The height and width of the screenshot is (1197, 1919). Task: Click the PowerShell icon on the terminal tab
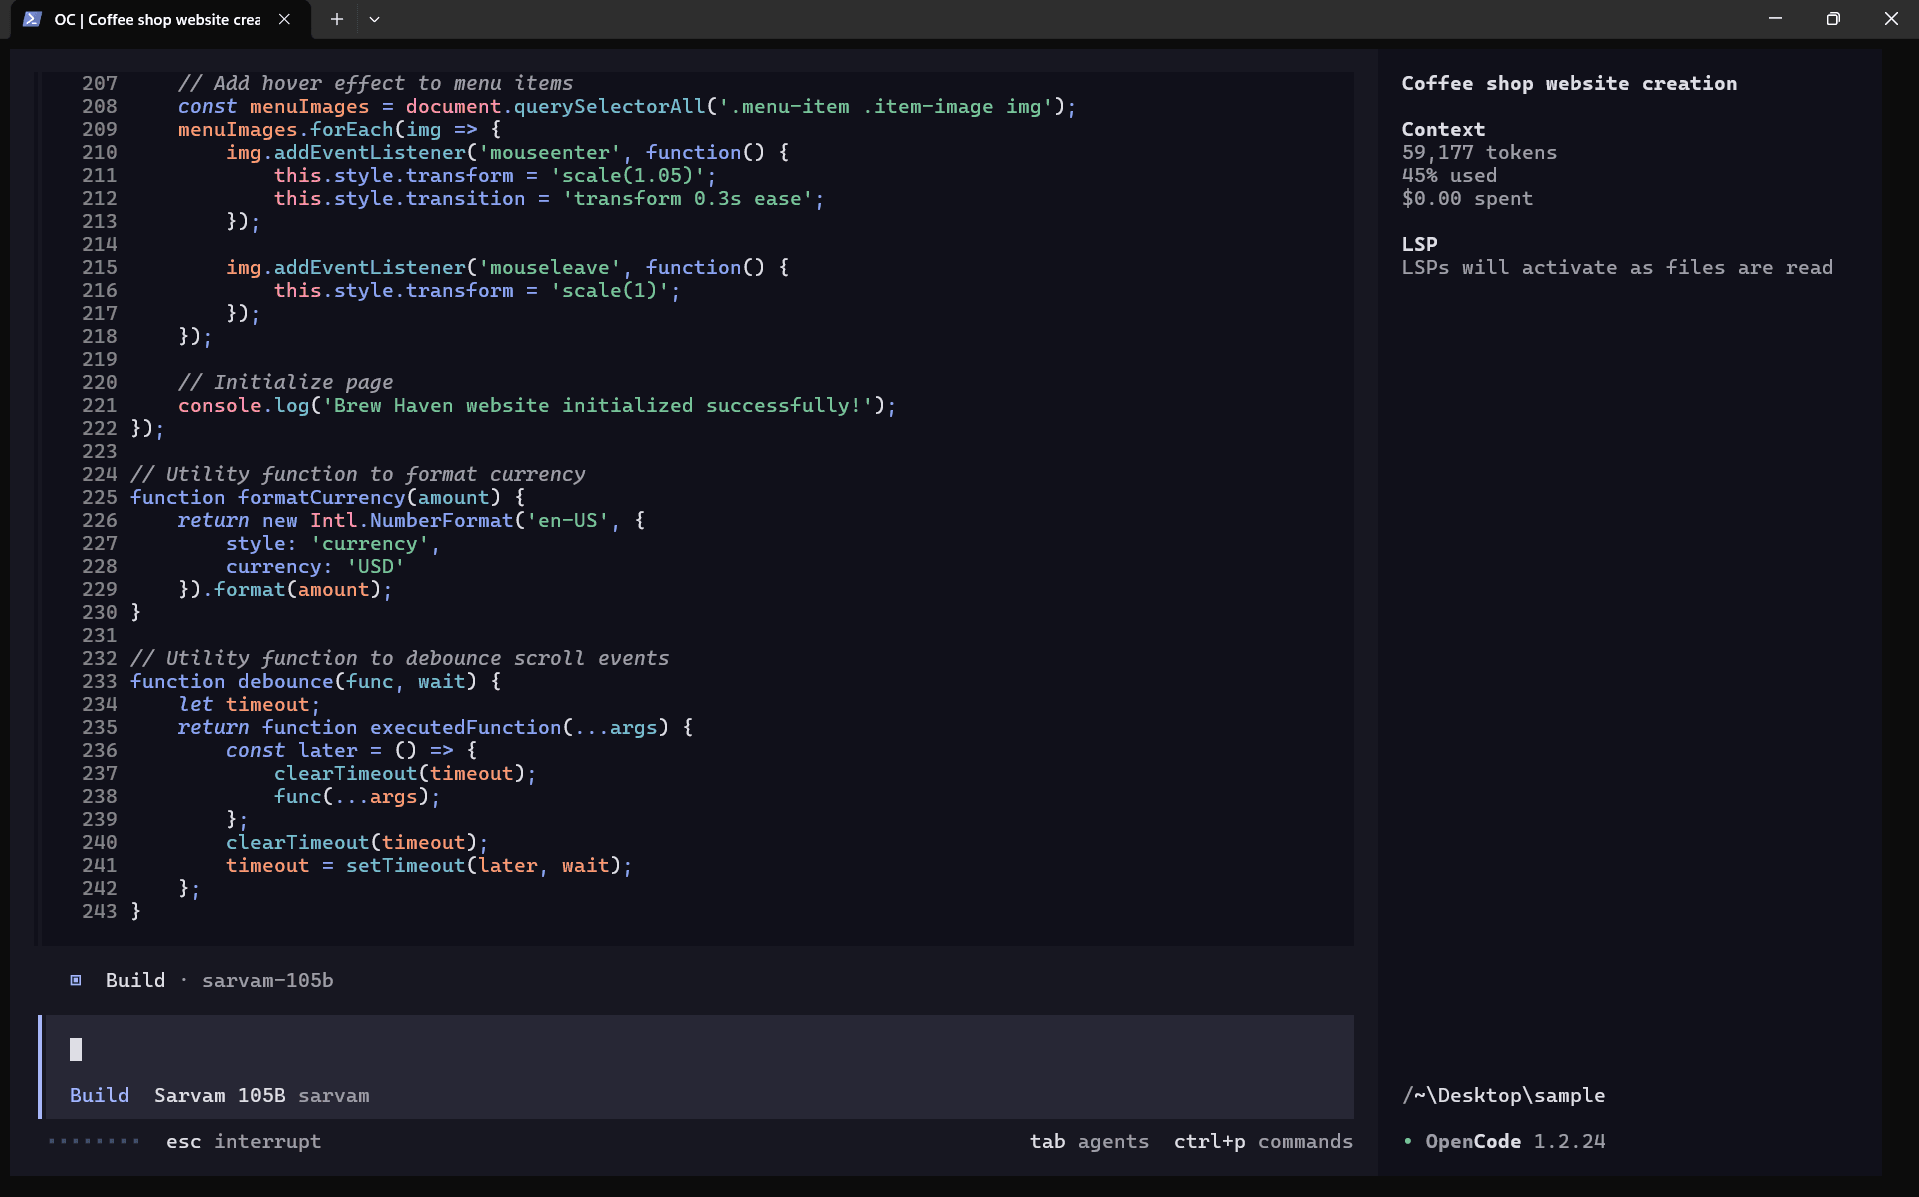coord(33,19)
